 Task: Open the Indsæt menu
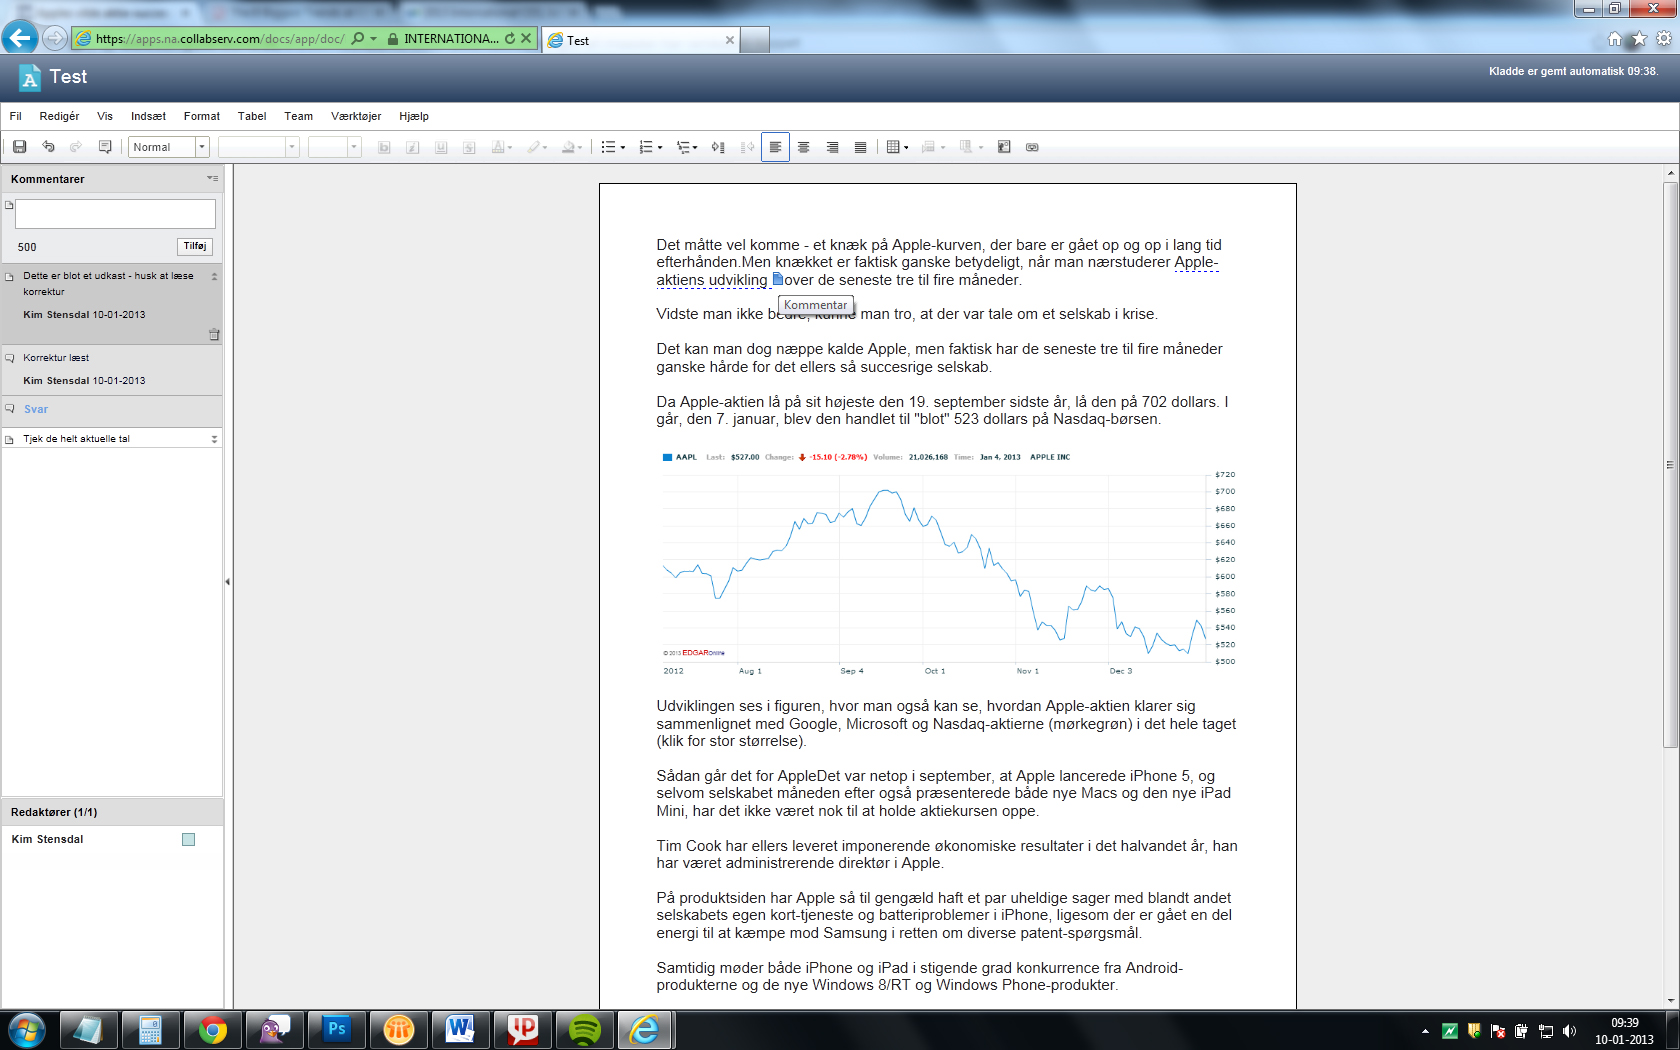[x=148, y=116]
